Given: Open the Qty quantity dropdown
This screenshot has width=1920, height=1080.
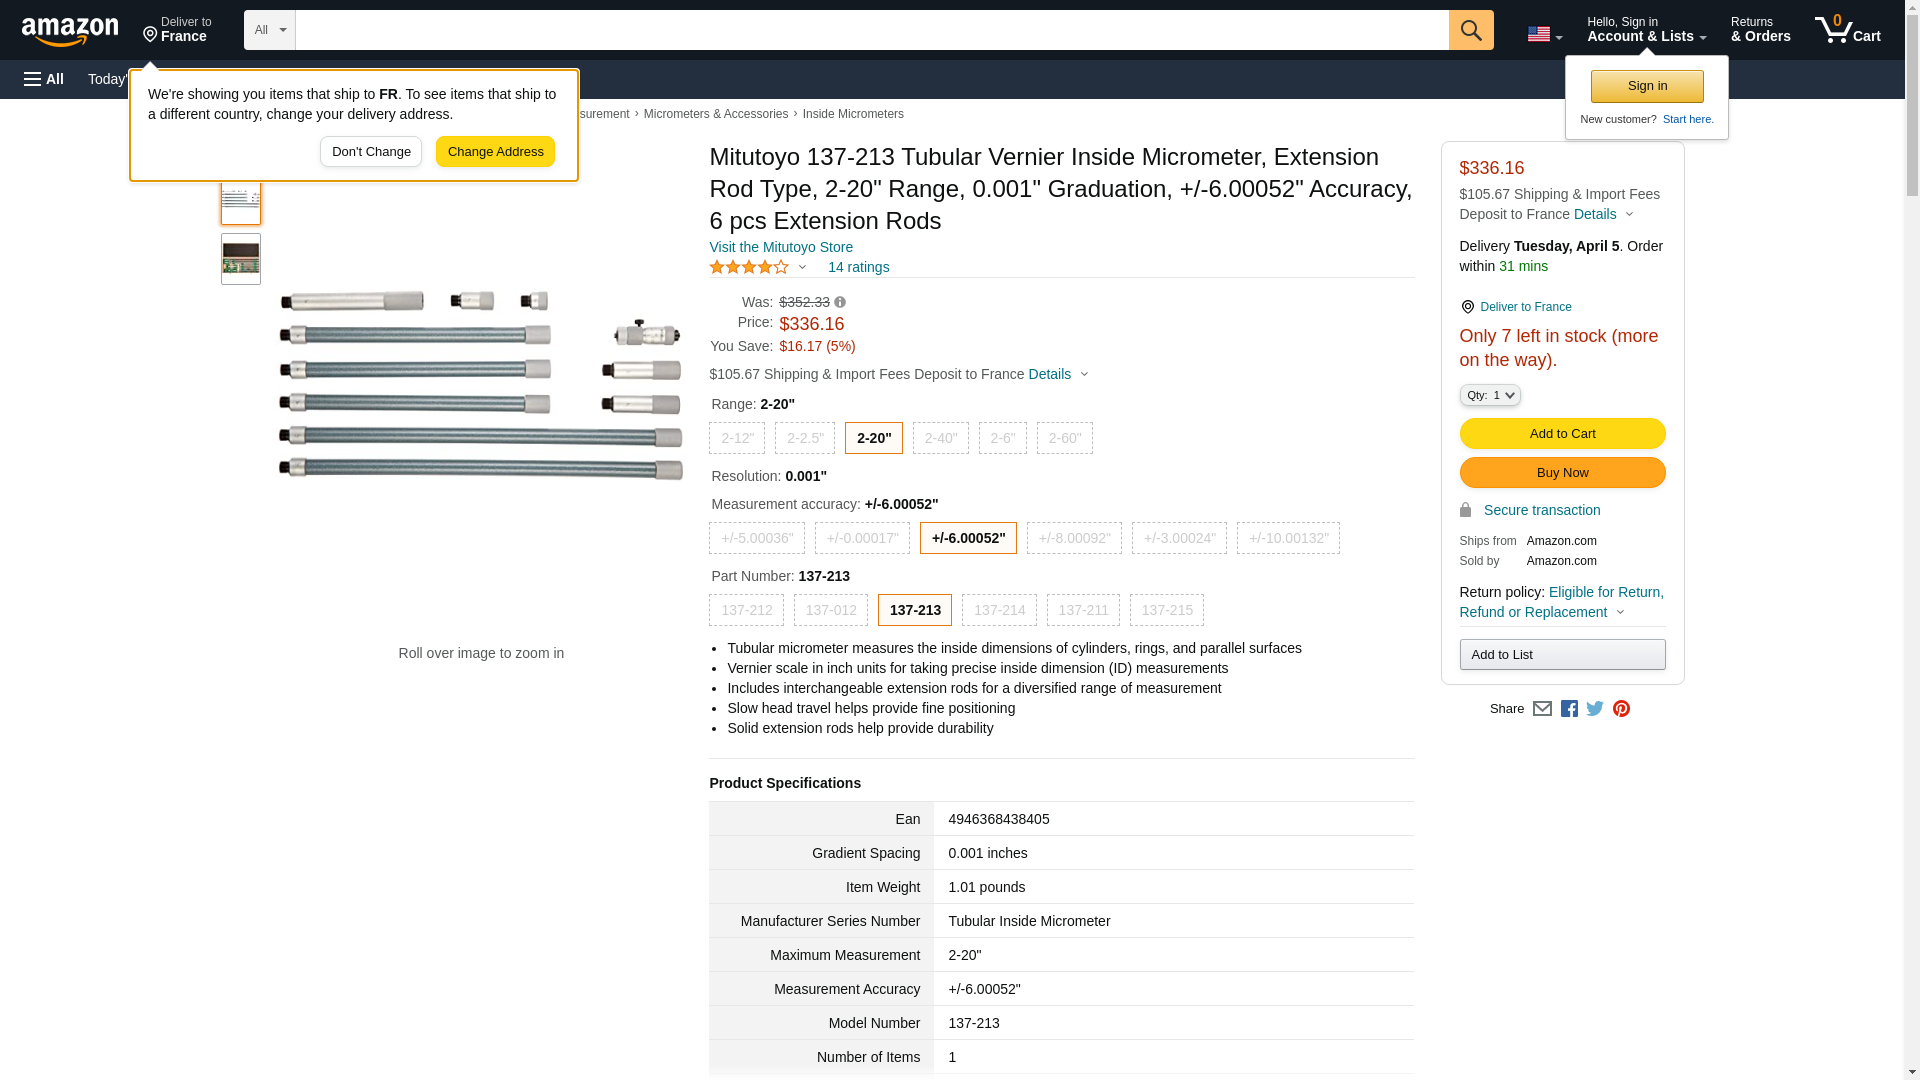Looking at the screenshot, I should pos(1489,396).
